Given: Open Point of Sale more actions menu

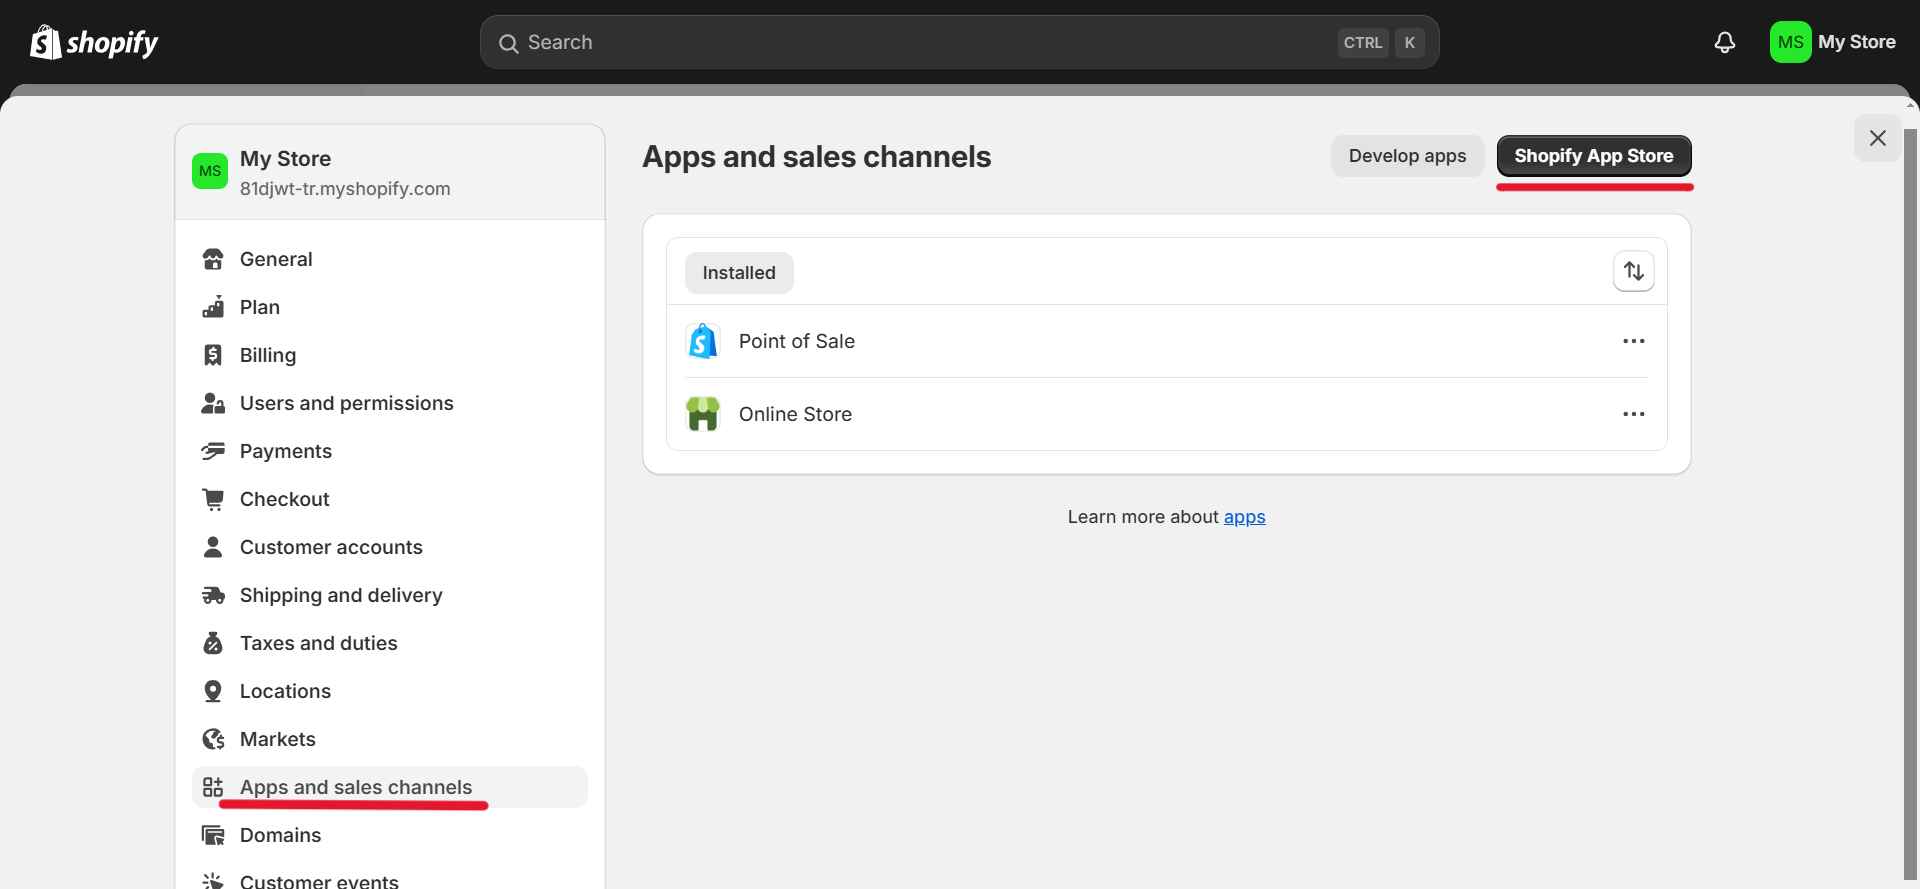Looking at the screenshot, I should click(x=1633, y=341).
